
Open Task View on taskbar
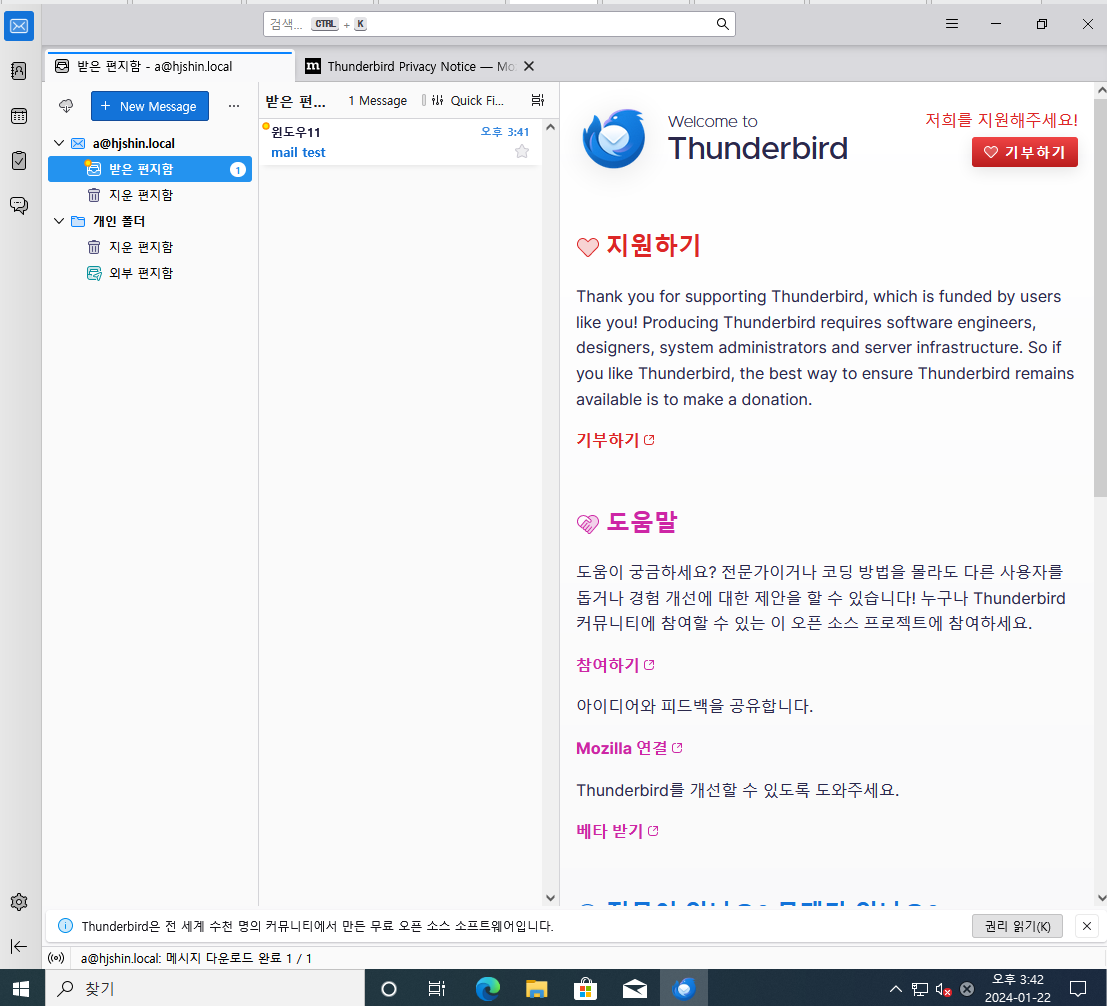pyautogui.click(x=437, y=988)
